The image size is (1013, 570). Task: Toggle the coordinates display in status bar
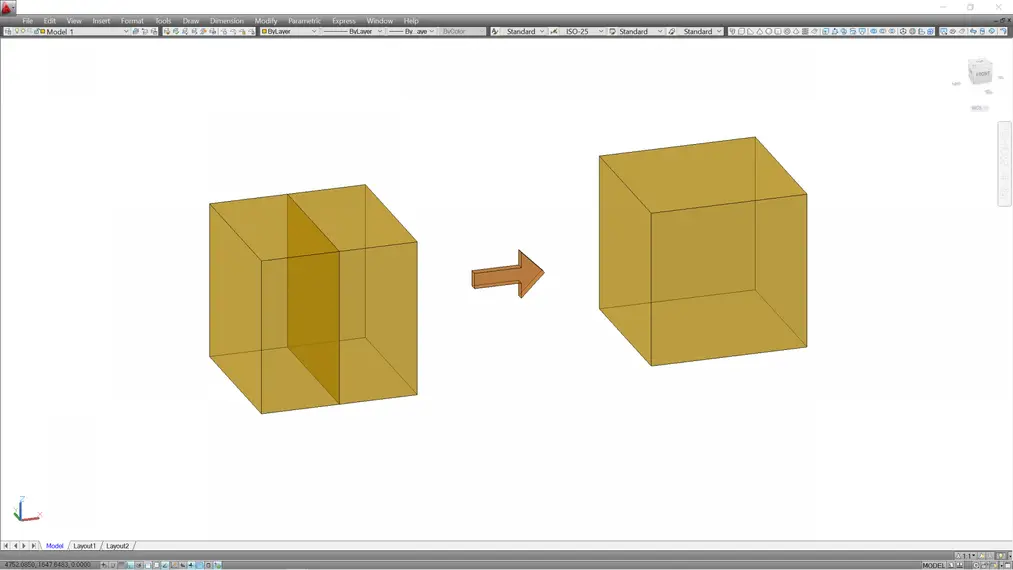click(48, 565)
